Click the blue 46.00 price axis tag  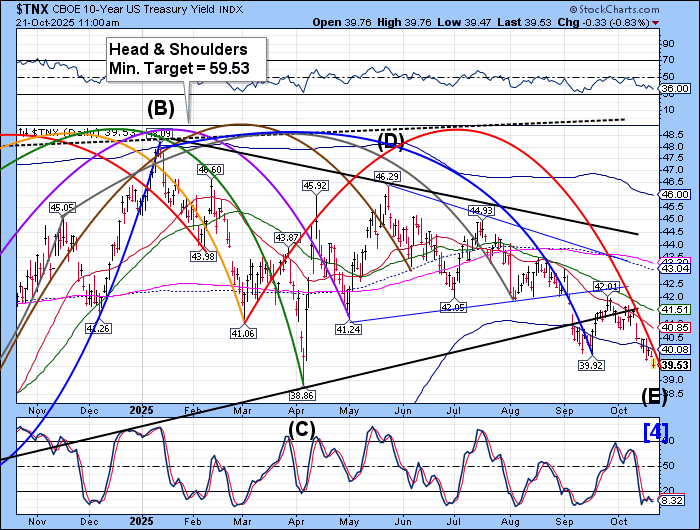(673, 195)
